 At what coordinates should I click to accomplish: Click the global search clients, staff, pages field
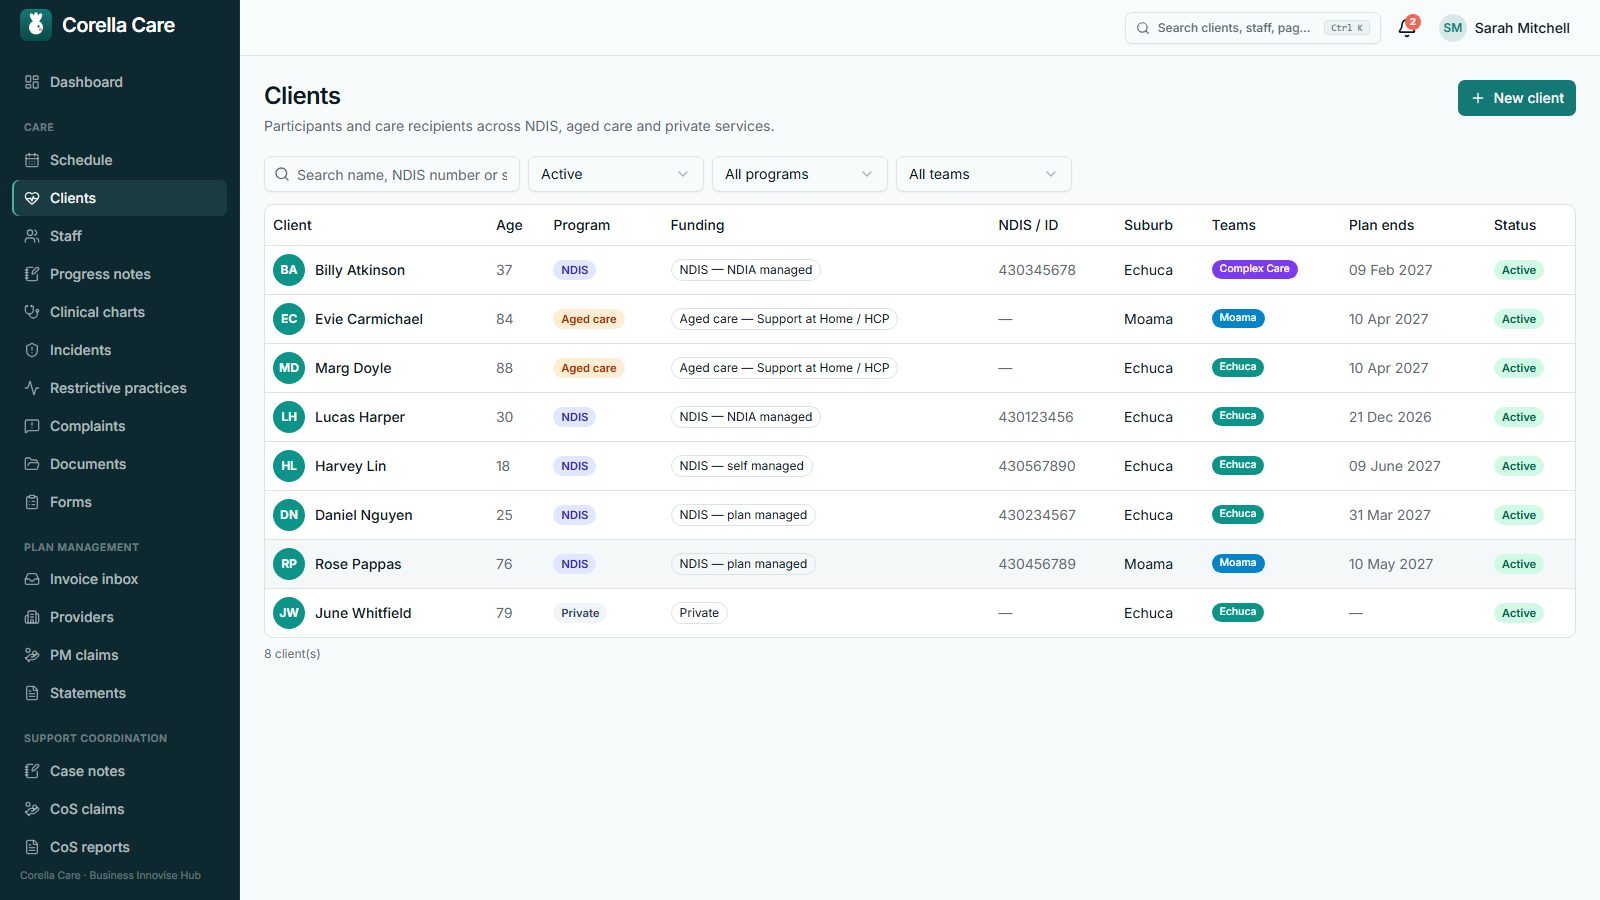point(1253,28)
